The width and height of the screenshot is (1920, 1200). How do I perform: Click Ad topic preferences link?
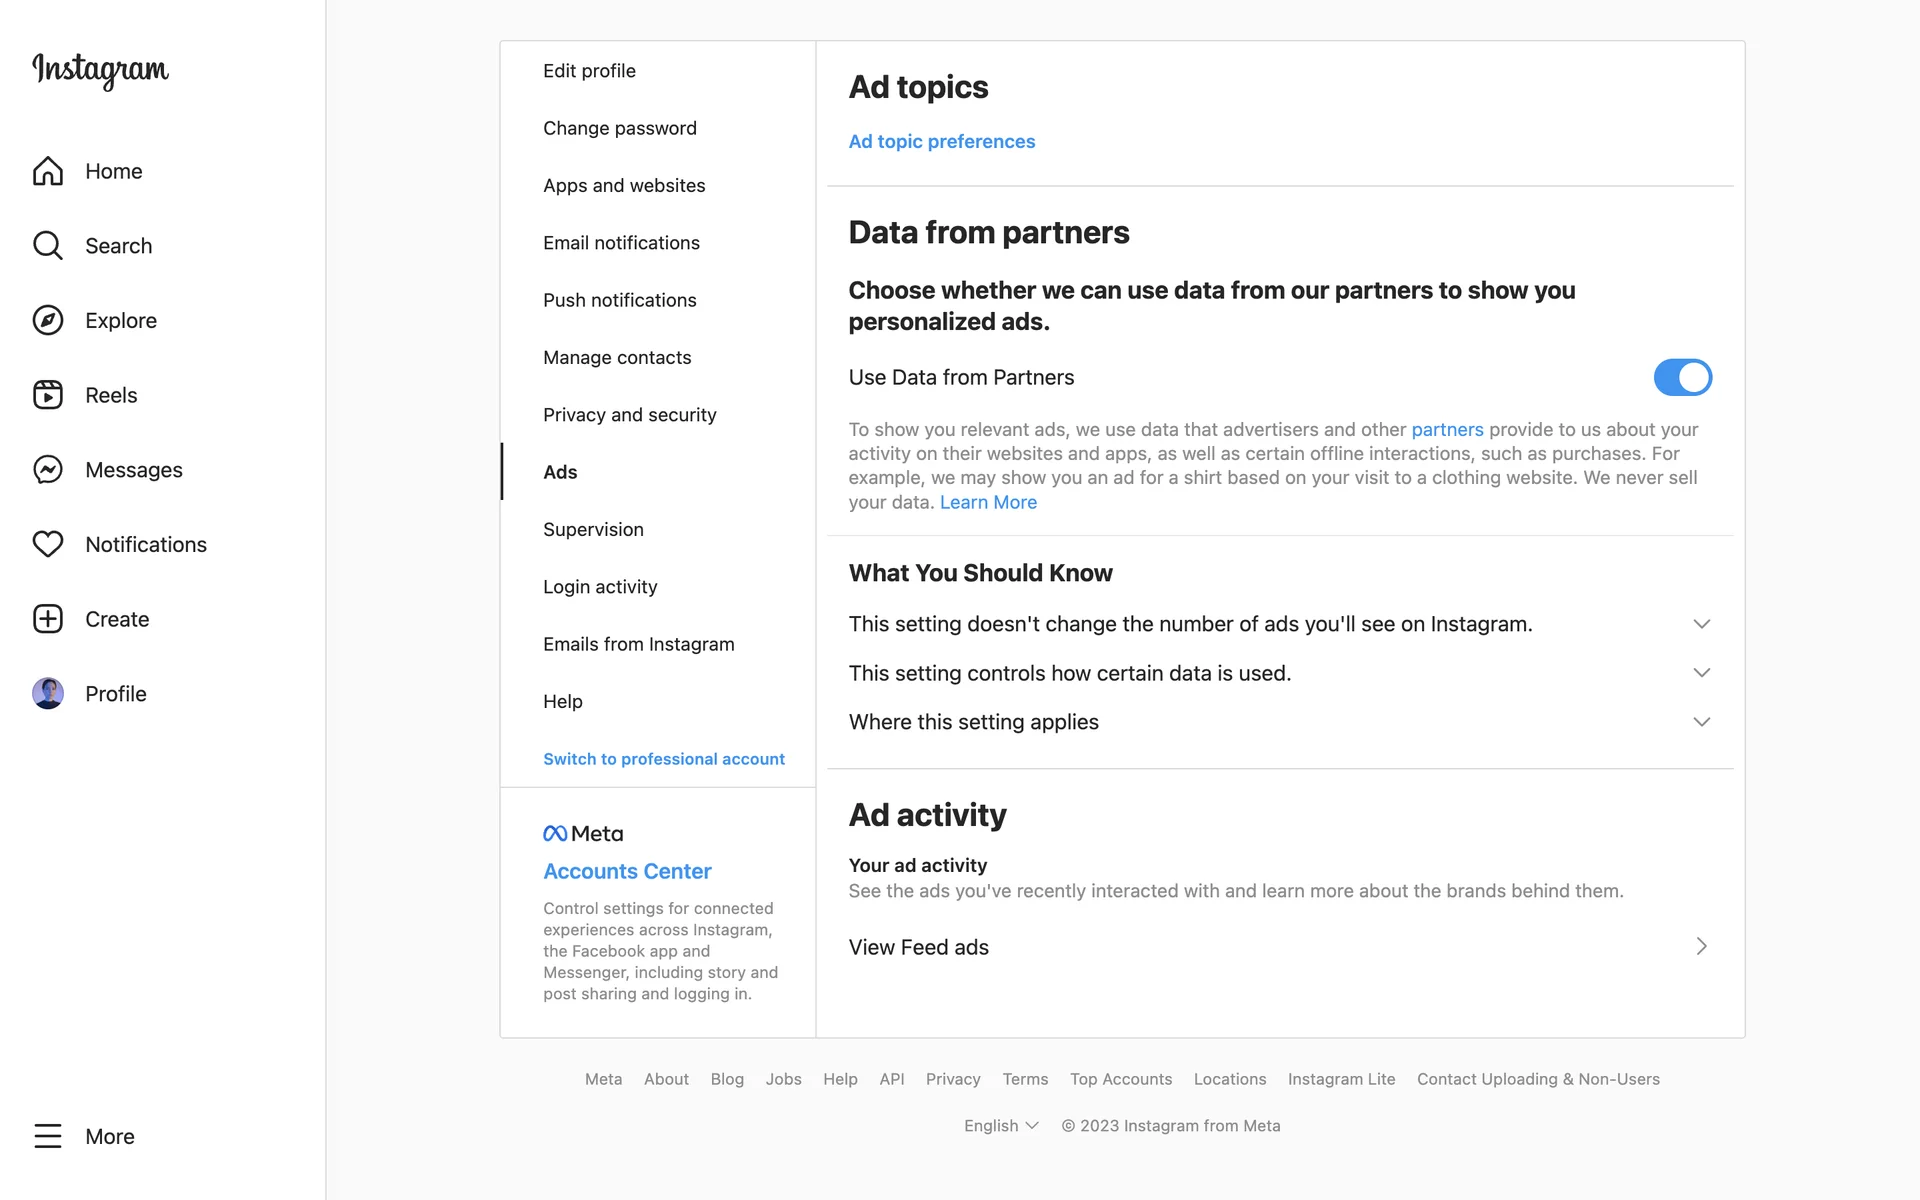(x=941, y=142)
